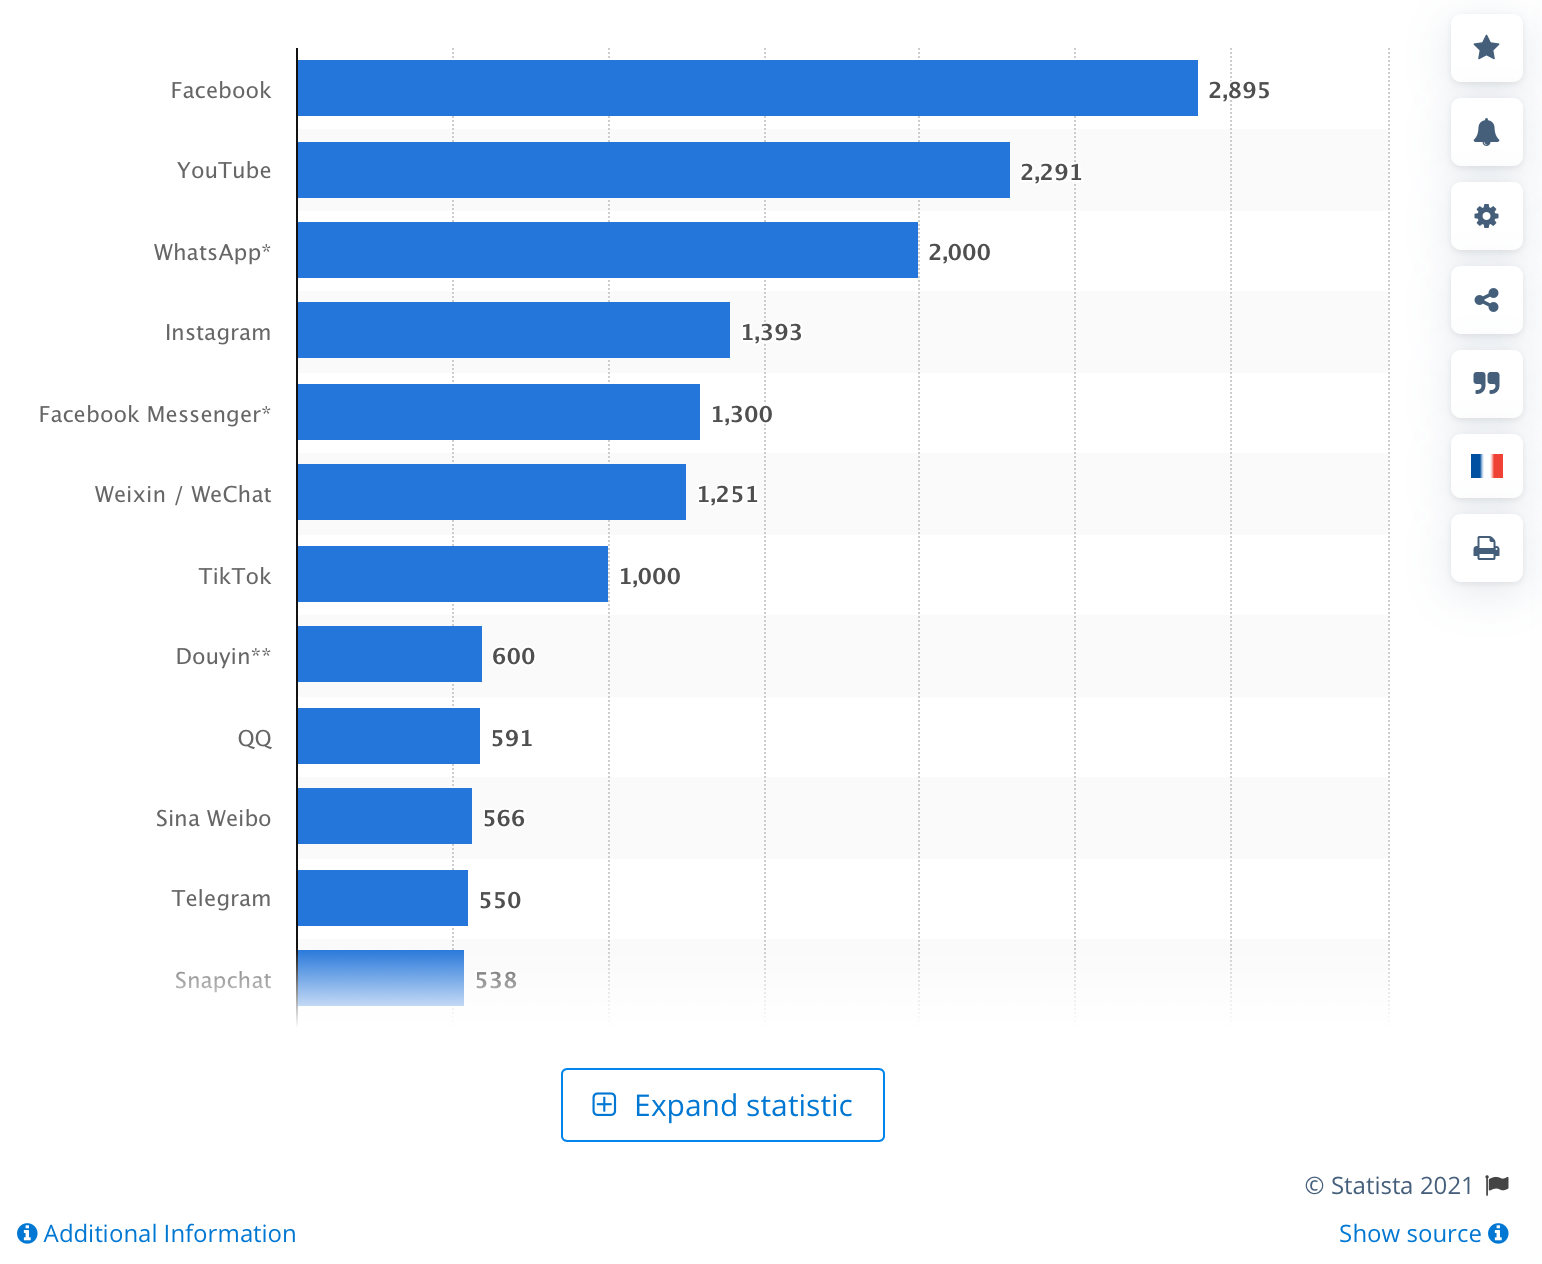1542x1264 pixels.
Task: Open the Additional Information link
Action: [170, 1233]
